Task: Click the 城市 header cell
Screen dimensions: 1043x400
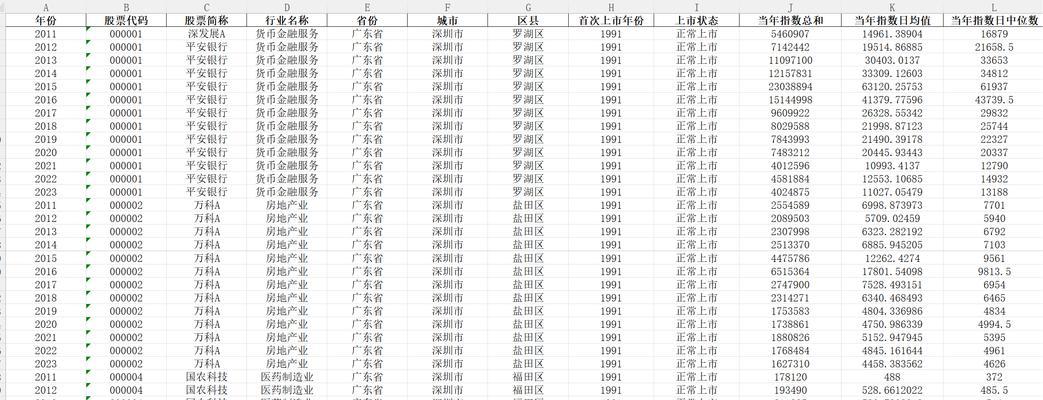Action: 447,21
